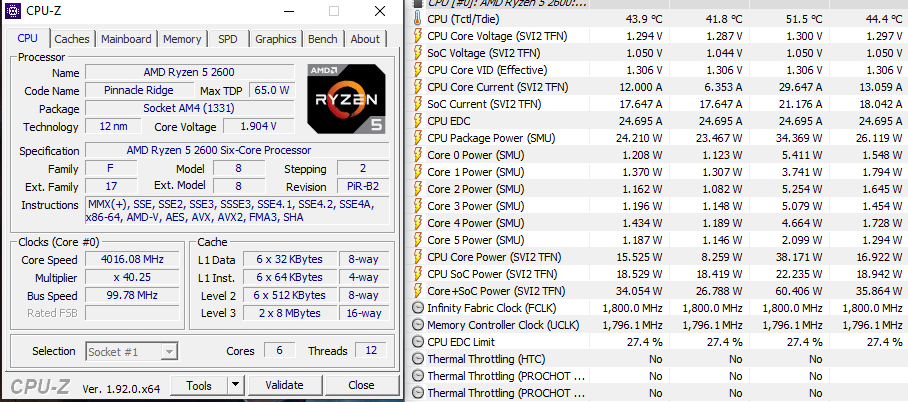Click the Cores count value 6

(280, 350)
